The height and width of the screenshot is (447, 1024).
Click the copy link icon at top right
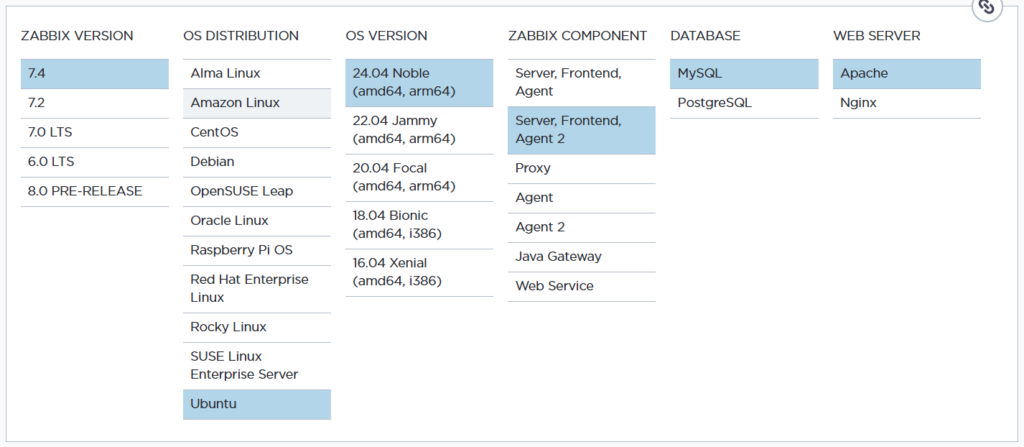pyautogui.click(x=986, y=7)
